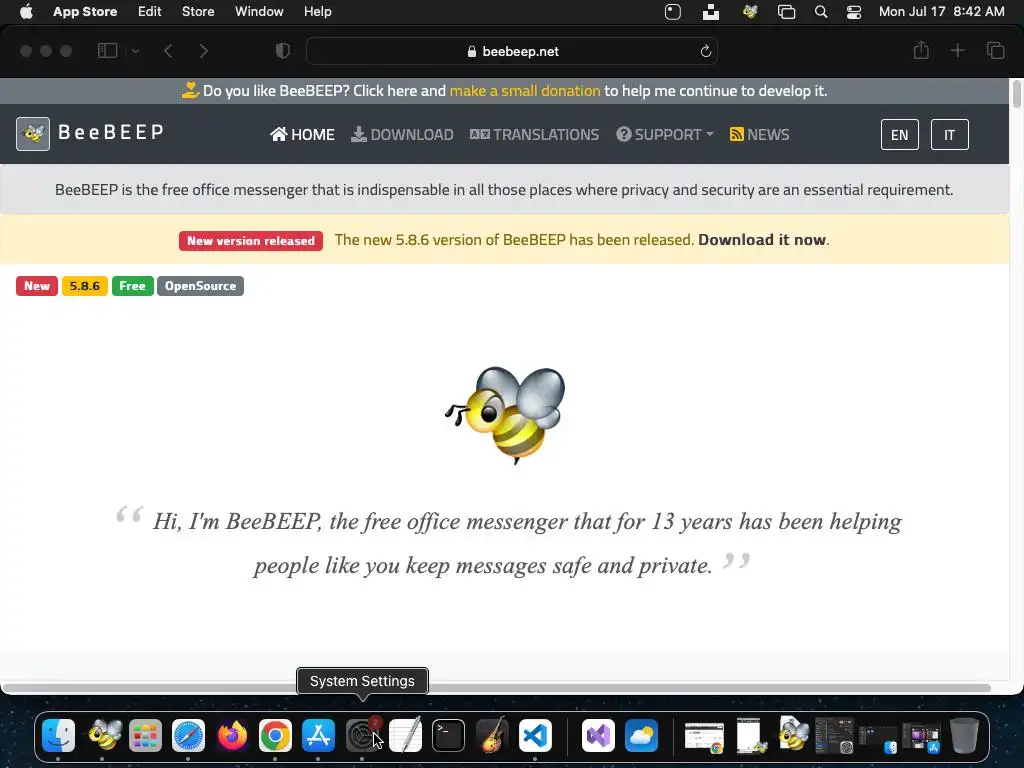Click the beebeep.net address bar
1024x768 pixels.
512,51
